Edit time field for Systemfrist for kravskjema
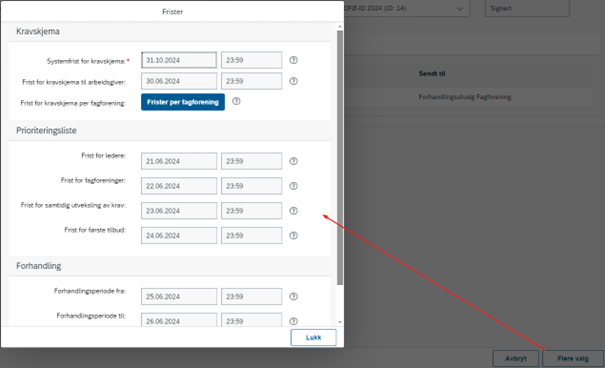The width and height of the screenshot is (605, 368). click(x=252, y=60)
